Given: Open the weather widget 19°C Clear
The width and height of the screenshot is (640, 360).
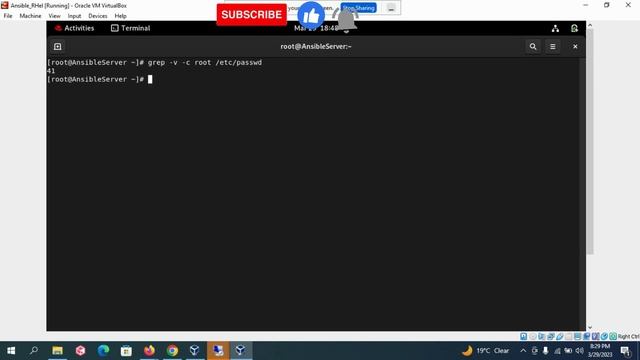Looking at the screenshot, I should tap(486, 351).
